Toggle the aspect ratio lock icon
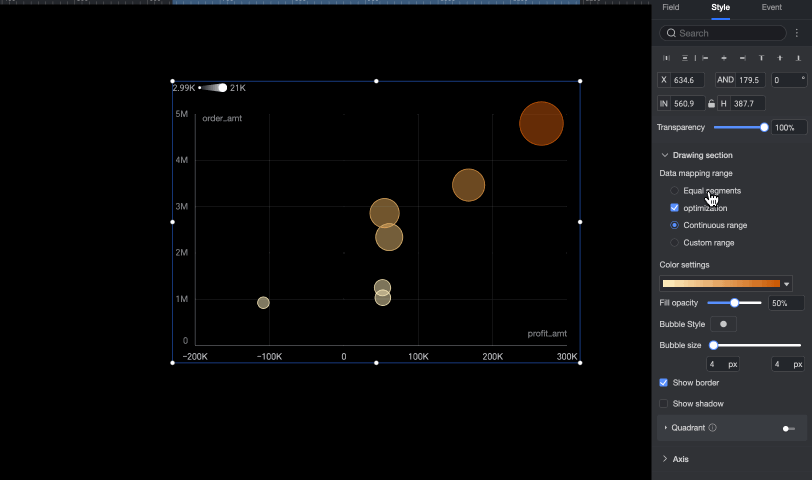The image size is (812, 480). tap(712, 104)
